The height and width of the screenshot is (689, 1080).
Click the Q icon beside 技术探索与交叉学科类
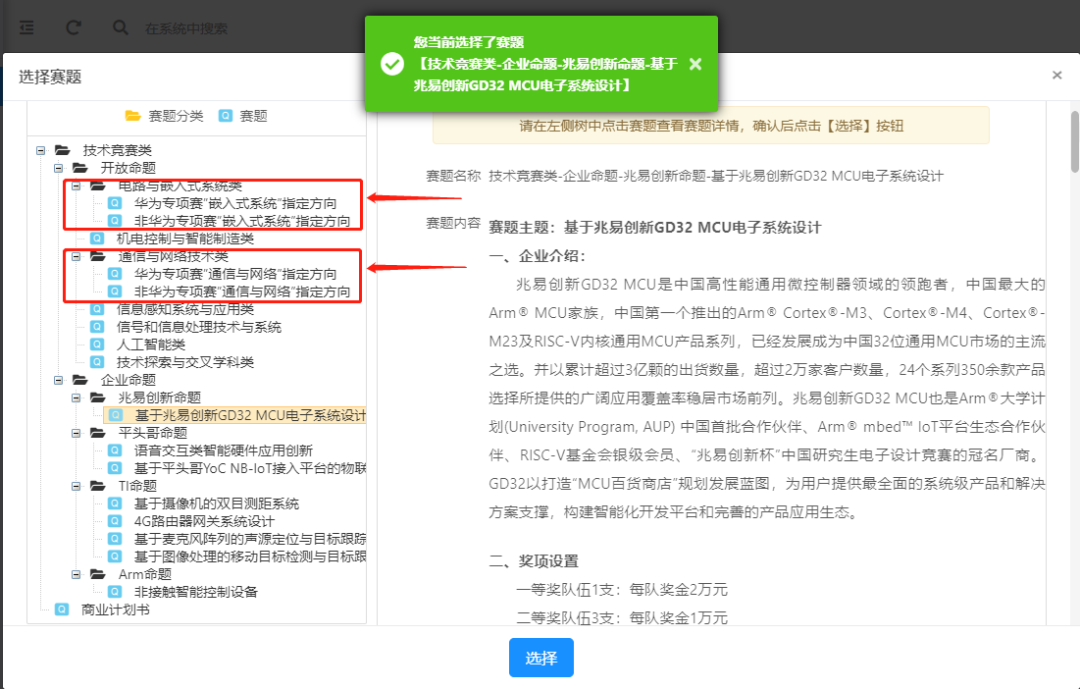pyautogui.click(x=97, y=362)
